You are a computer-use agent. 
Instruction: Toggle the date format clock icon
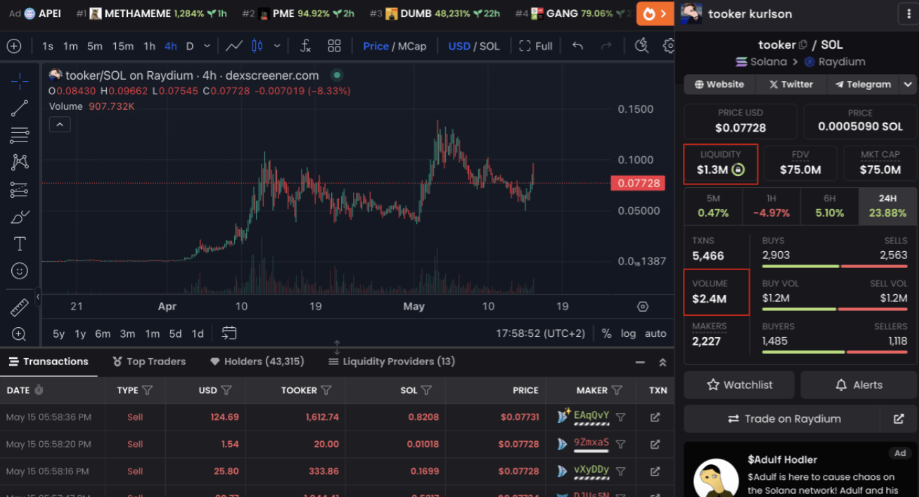pos(39,390)
